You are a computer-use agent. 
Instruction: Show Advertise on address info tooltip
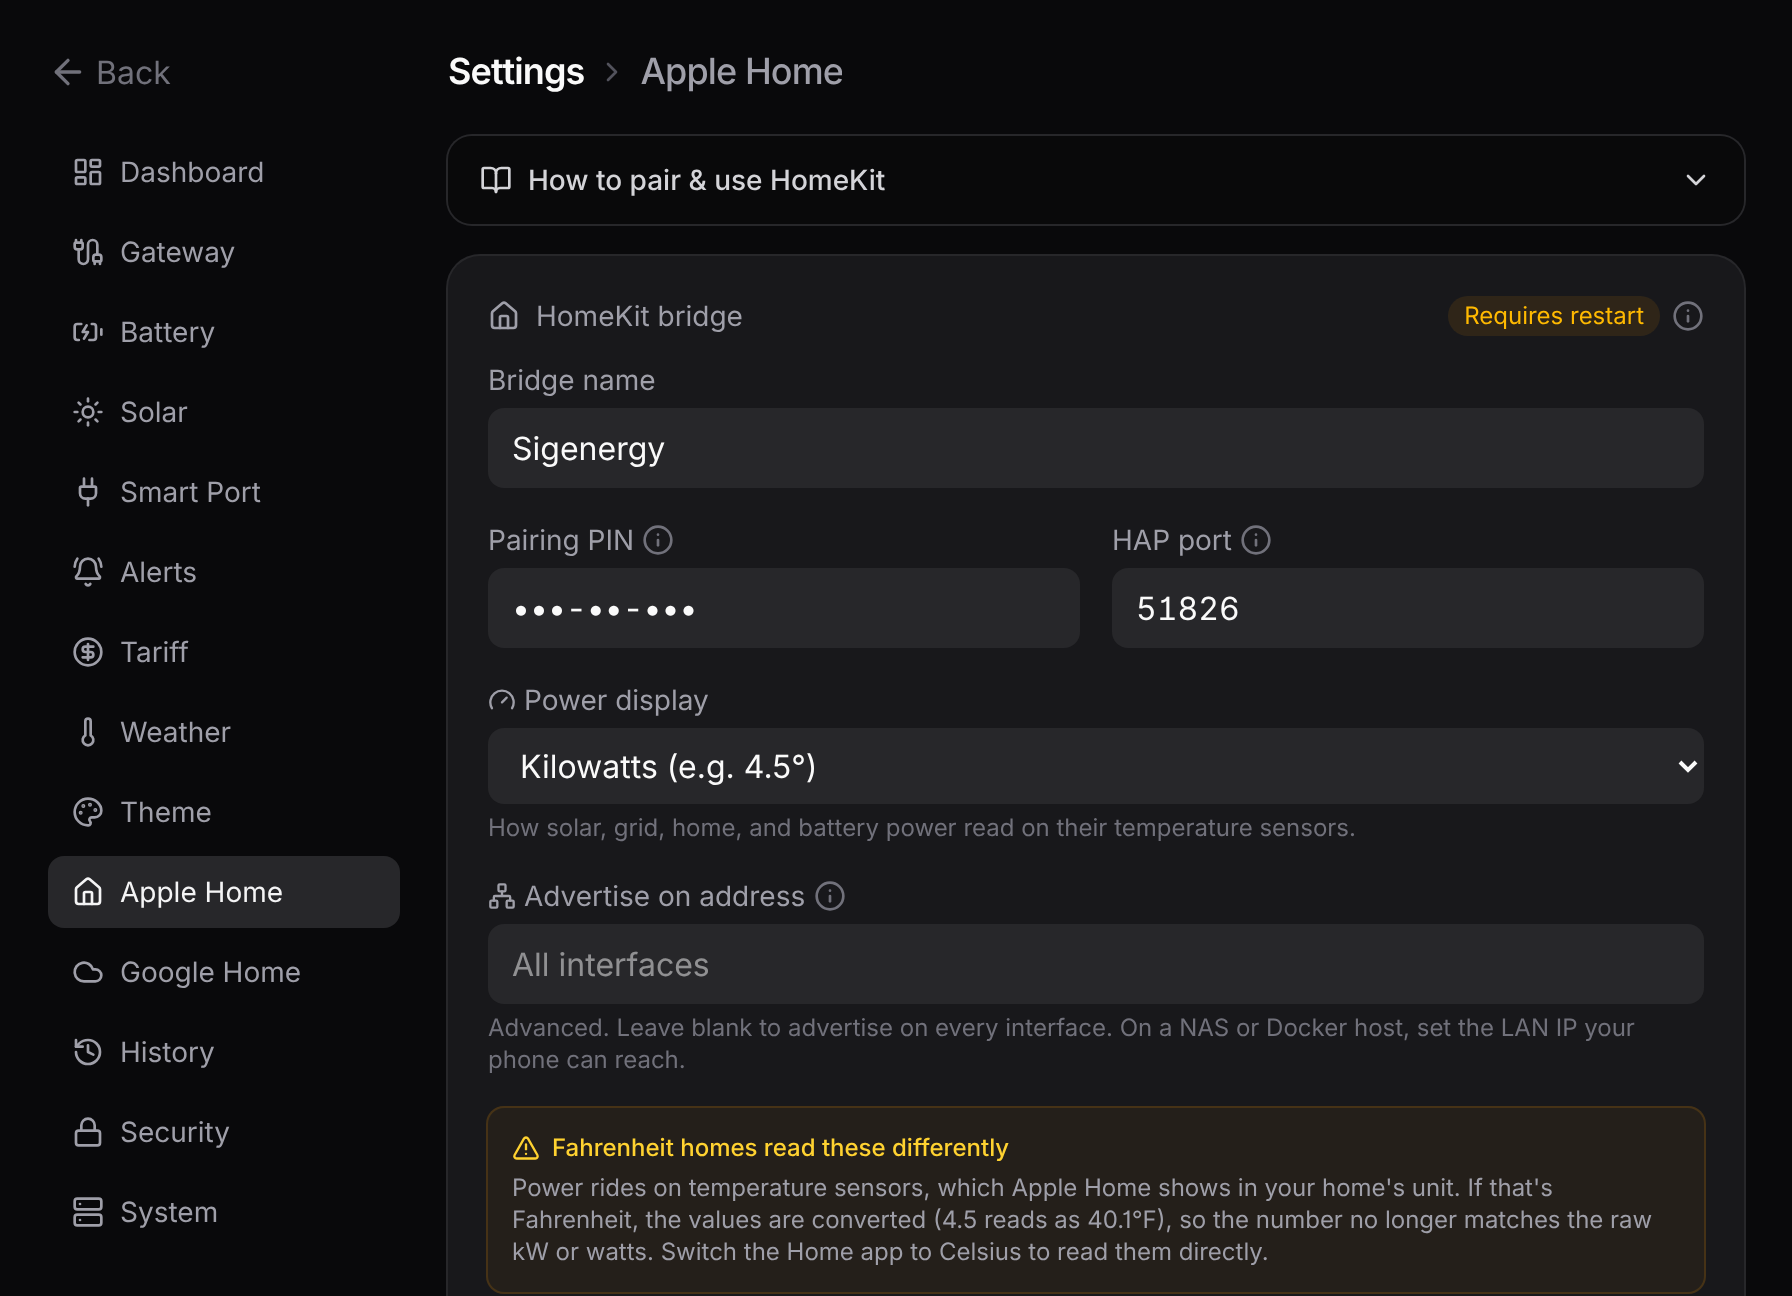tap(830, 896)
